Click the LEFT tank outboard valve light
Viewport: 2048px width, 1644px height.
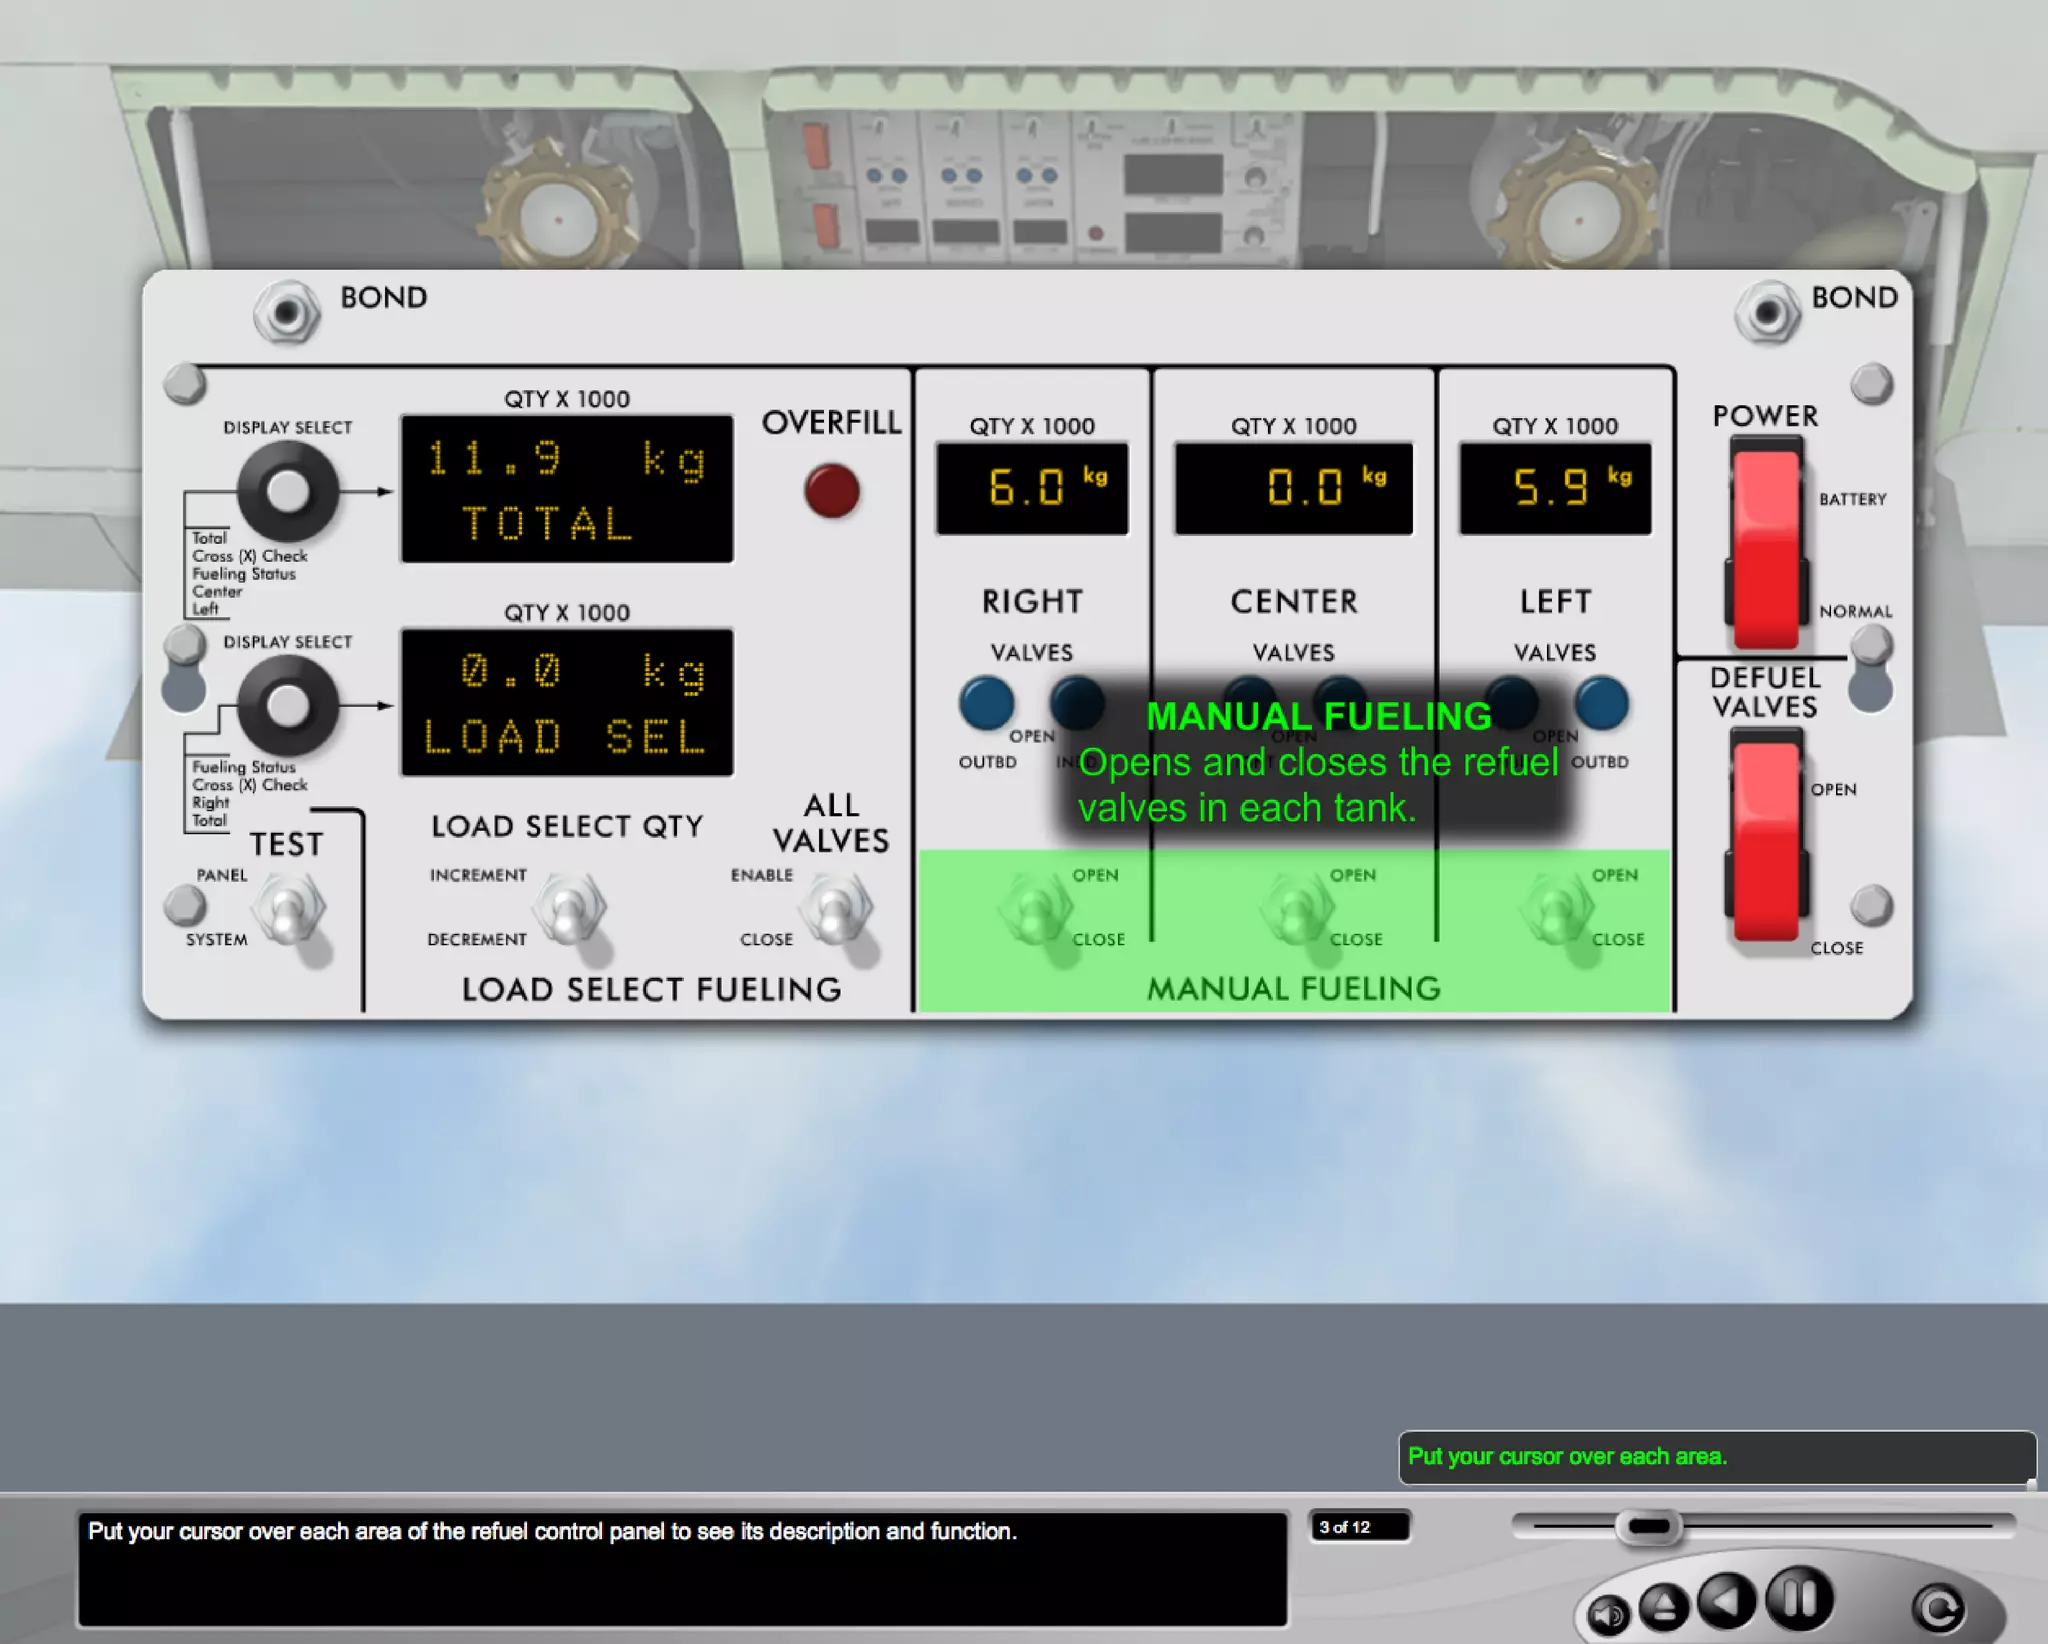tap(1601, 703)
